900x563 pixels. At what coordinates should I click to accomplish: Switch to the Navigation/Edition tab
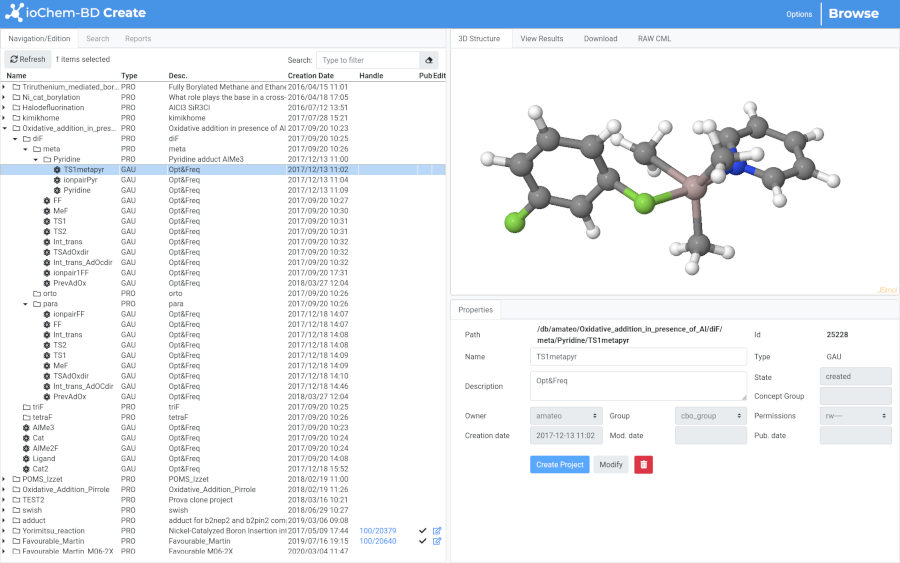click(x=39, y=38)
